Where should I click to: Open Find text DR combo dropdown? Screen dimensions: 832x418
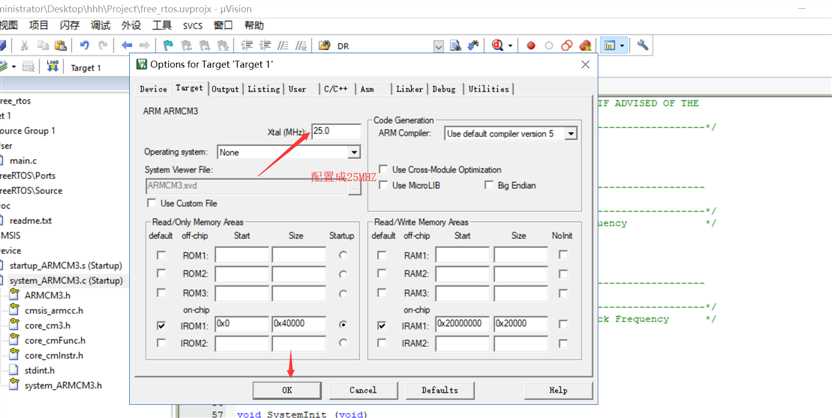pyautogui.click(x=438, y=46)
